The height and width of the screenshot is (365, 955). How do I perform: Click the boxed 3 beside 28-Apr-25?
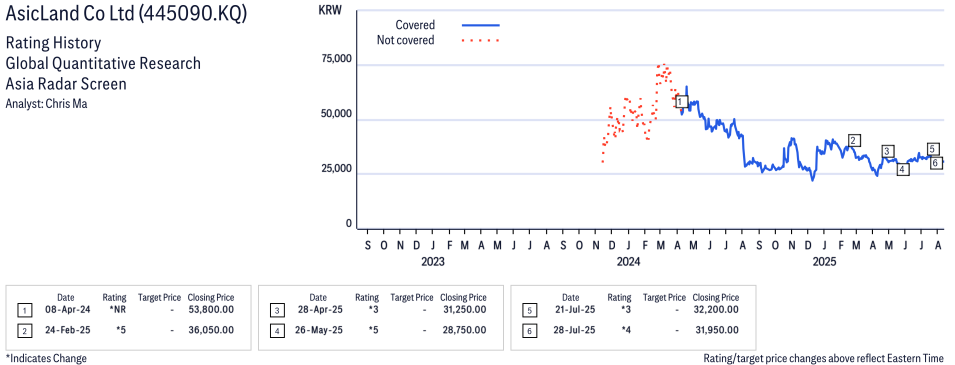point(277,311)
